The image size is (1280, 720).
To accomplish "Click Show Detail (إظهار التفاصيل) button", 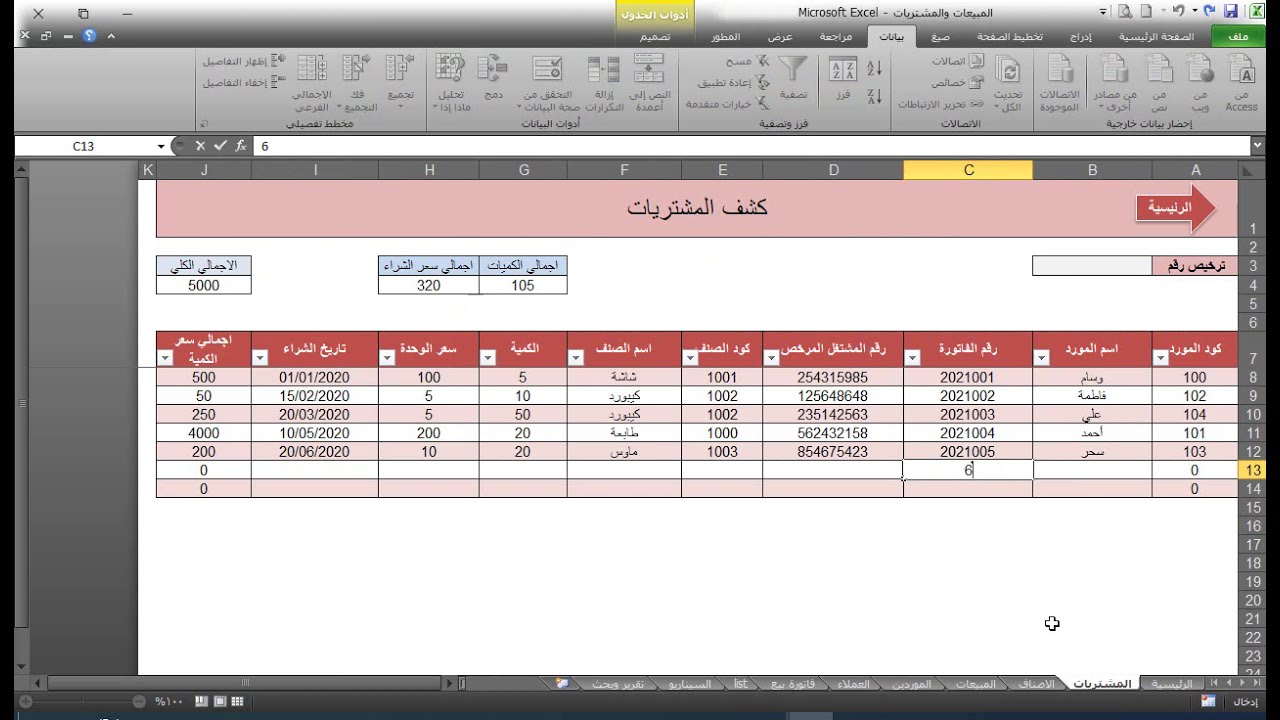I will [244, 61].
